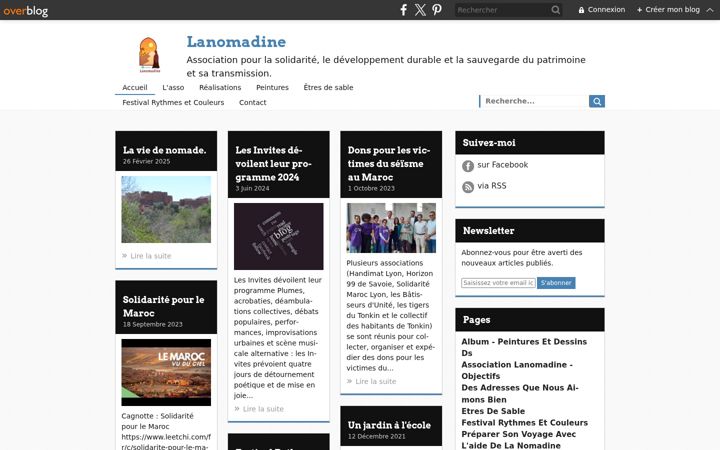Viewport: 720px width, 450px height.
Task: Focus the Recherche... blog search field
Action: (x=534, y=101)
